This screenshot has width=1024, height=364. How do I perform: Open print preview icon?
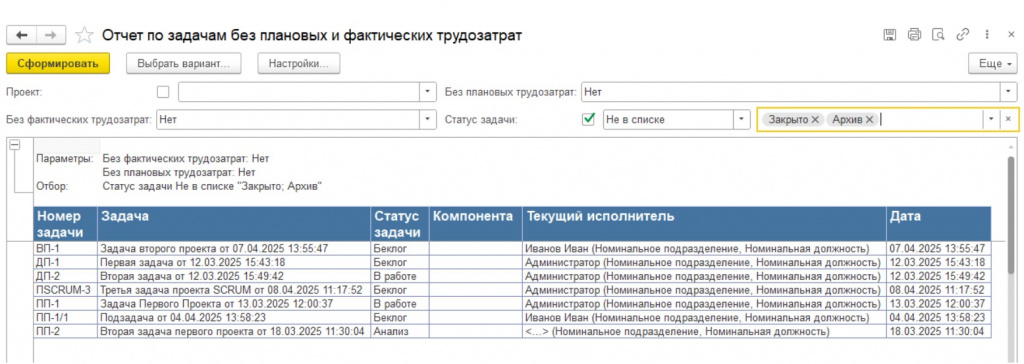point(938,35)
